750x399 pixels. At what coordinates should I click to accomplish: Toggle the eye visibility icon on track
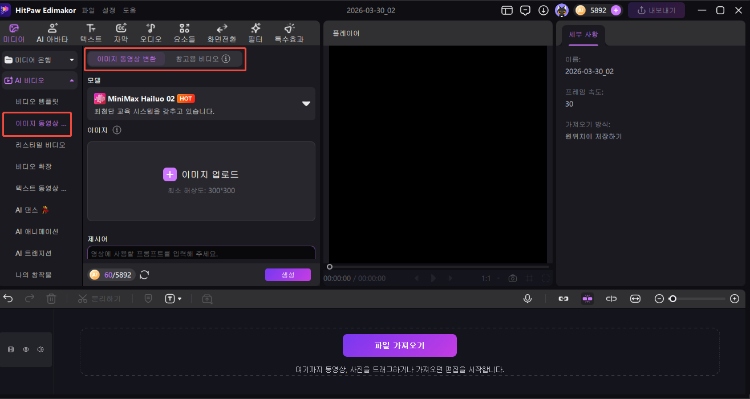click(26, 349)
